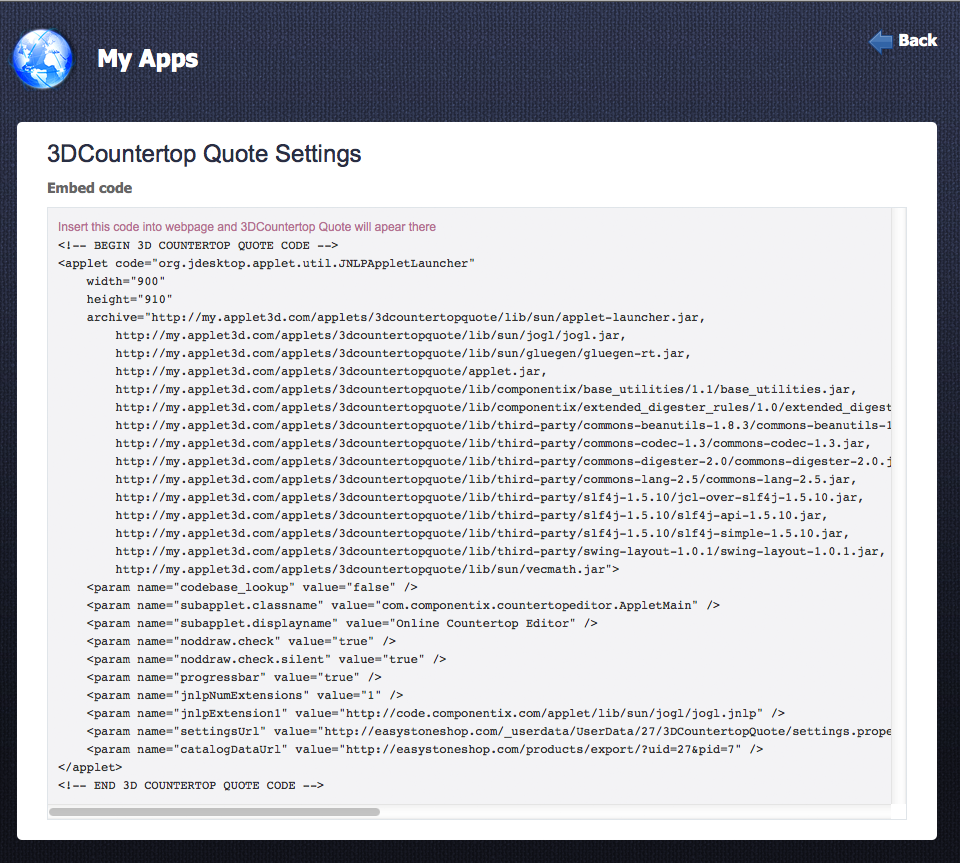Click the progressbar param line

pos(234,677)
